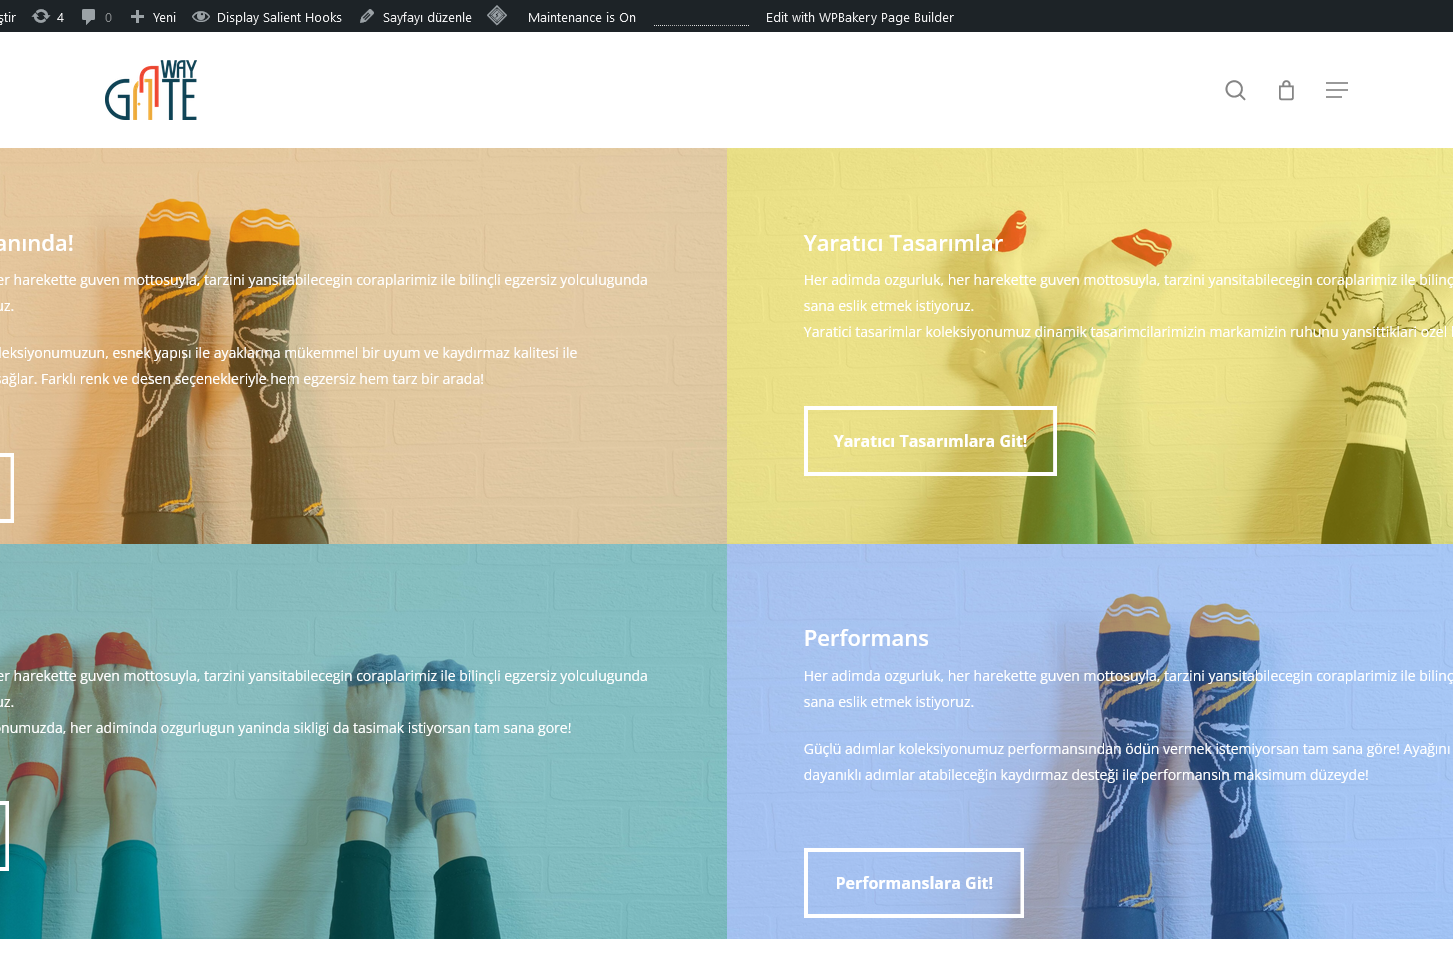Click the diamond icon in admin bar

tap(497, 15)
